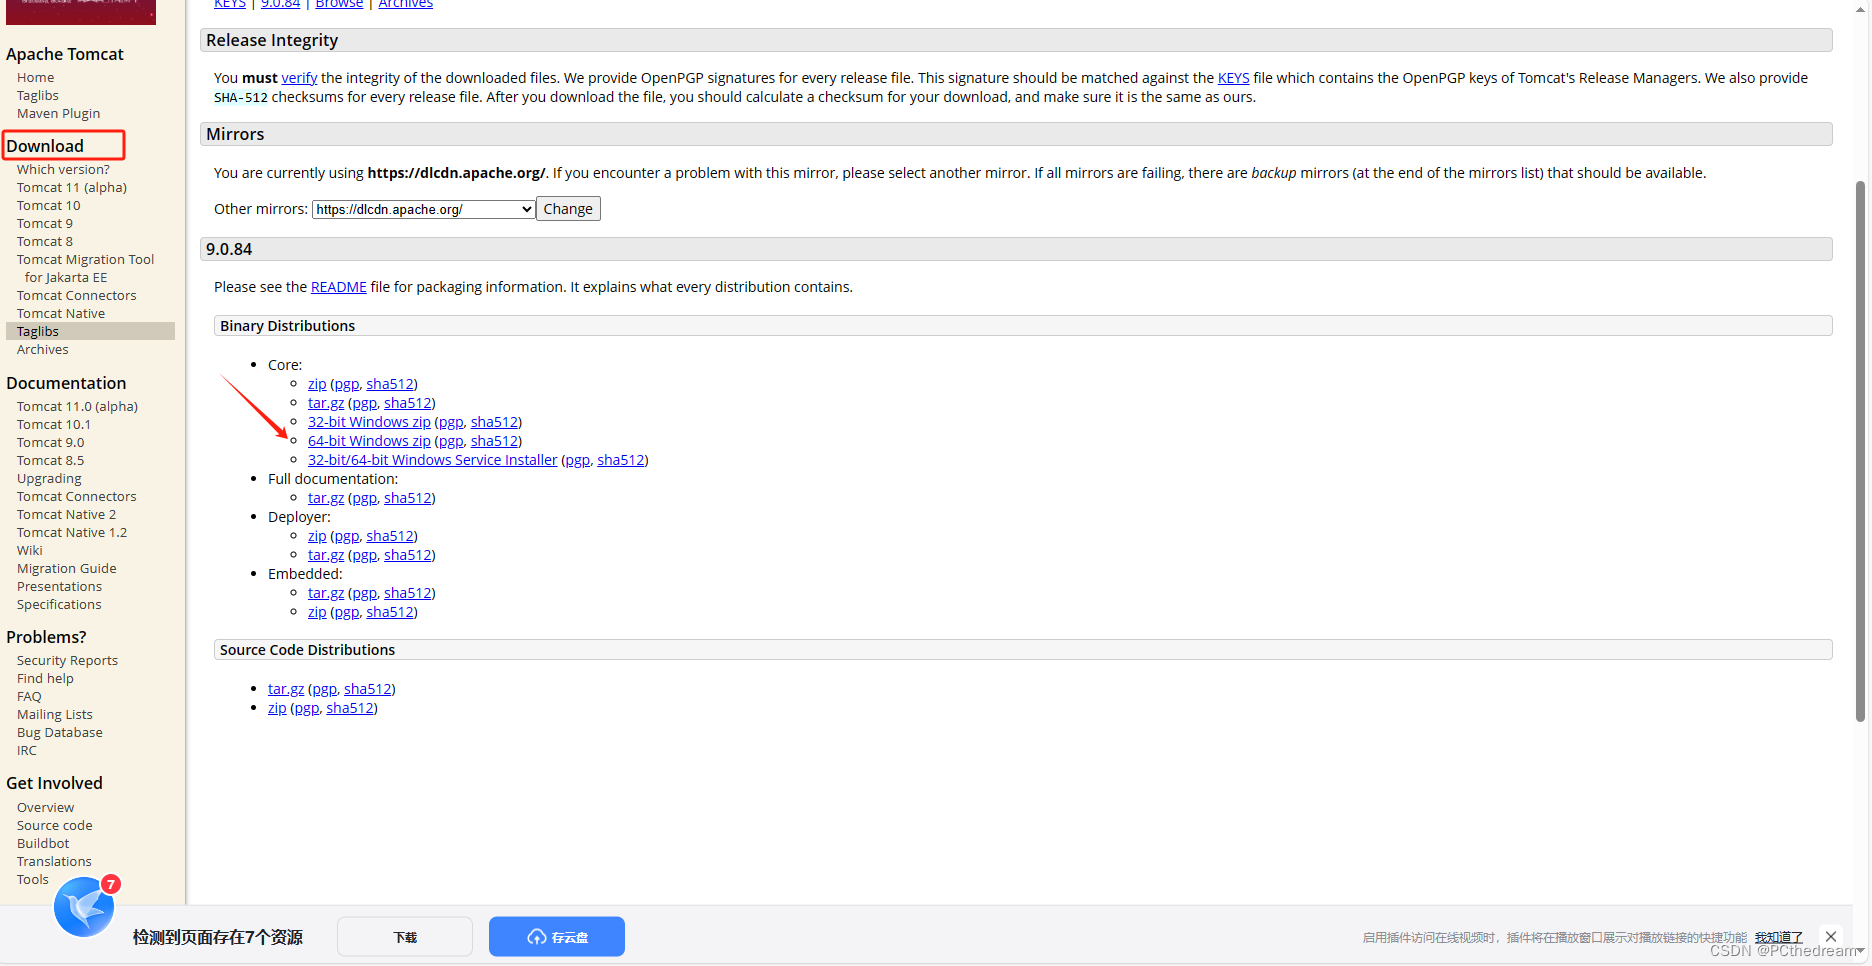Open the Translations sidebar link
Screen dimensions: 1872x966
point(54,862)
